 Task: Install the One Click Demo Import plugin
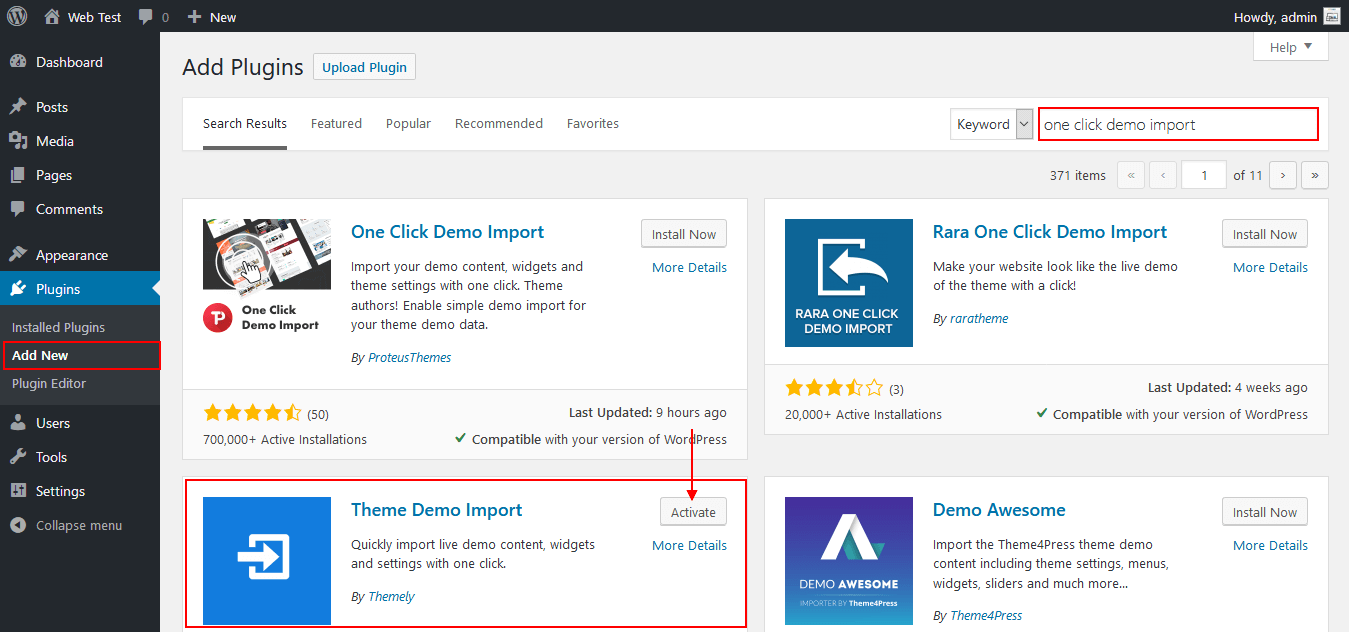coord(684,234)
